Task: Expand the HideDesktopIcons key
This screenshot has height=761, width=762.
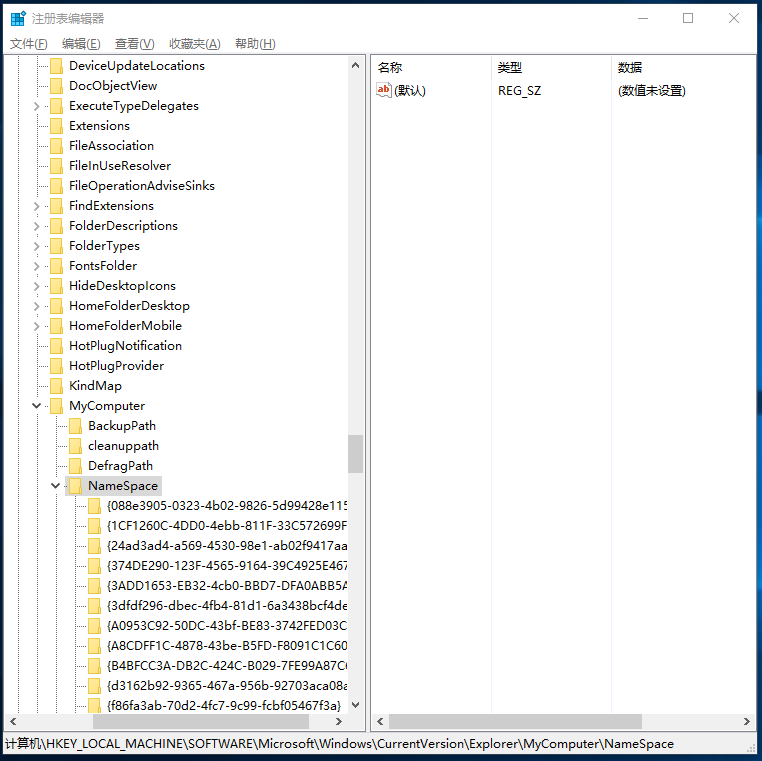Action: [36, 286]
